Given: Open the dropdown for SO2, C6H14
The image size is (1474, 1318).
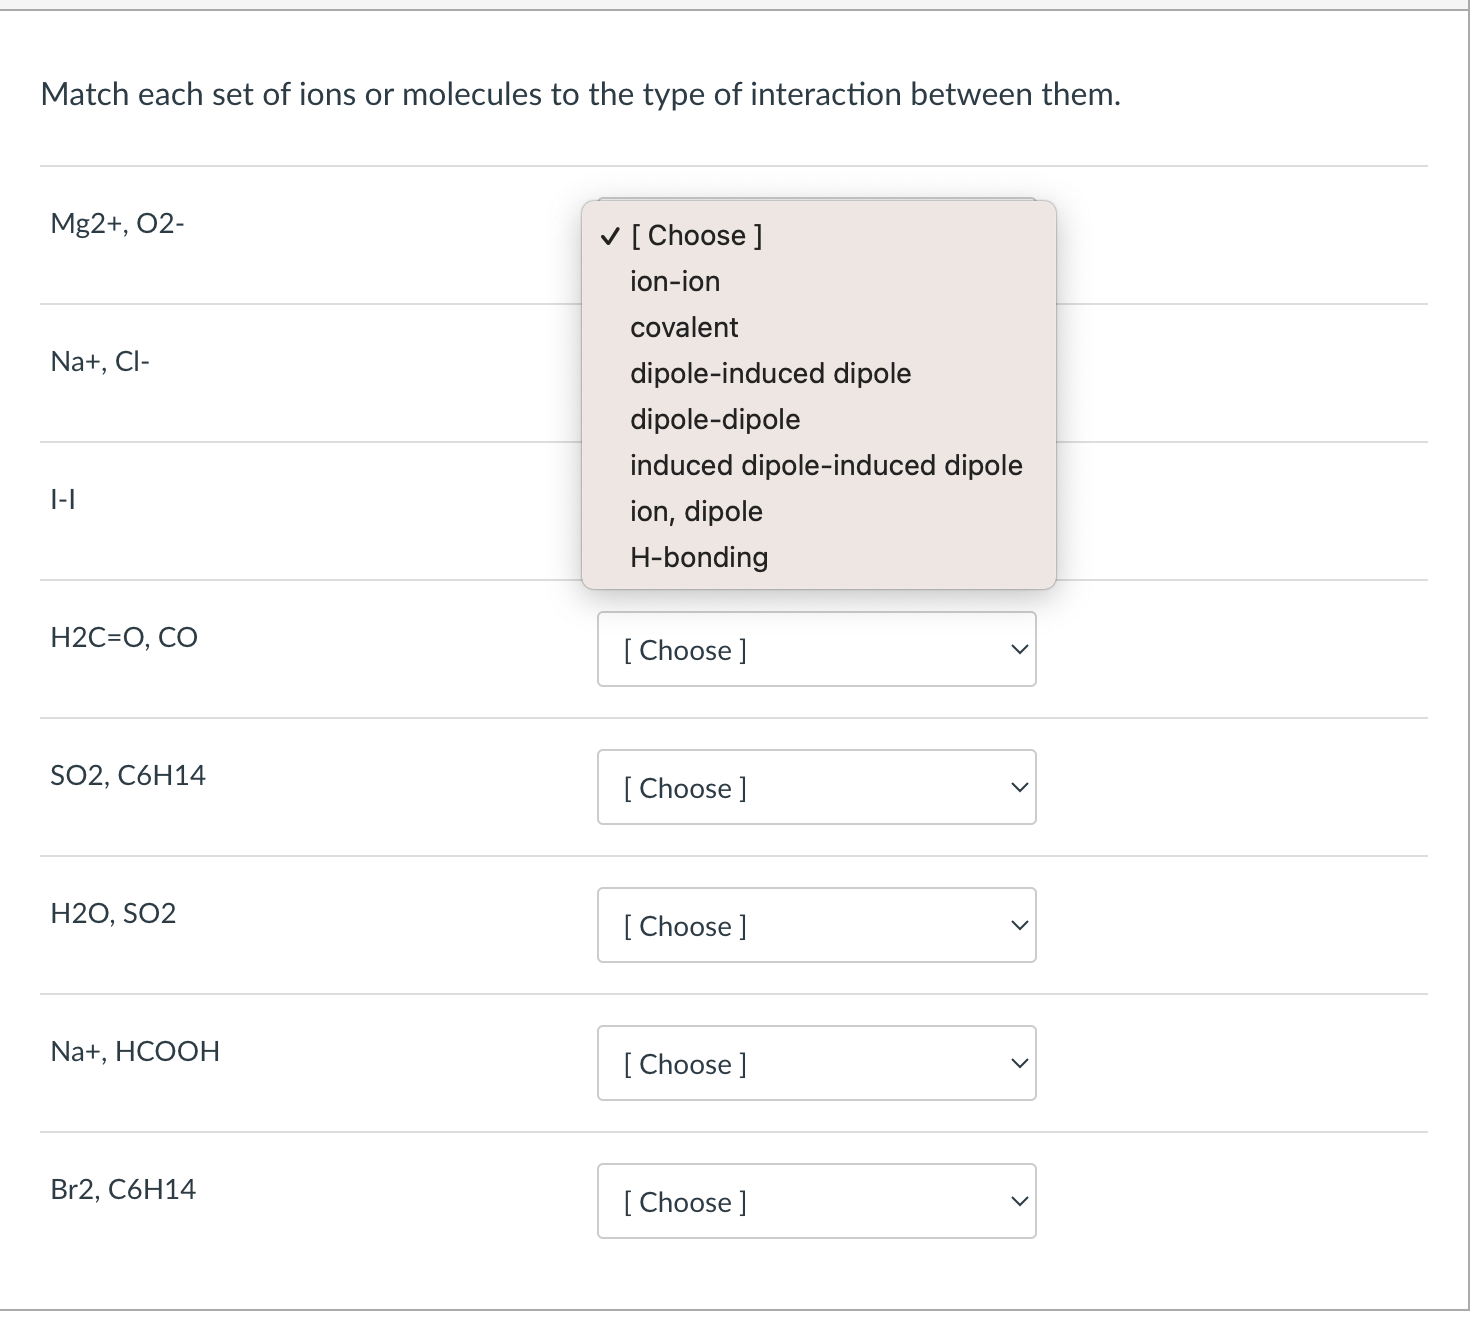Looking at the screenshot, I should pos(816,787).
